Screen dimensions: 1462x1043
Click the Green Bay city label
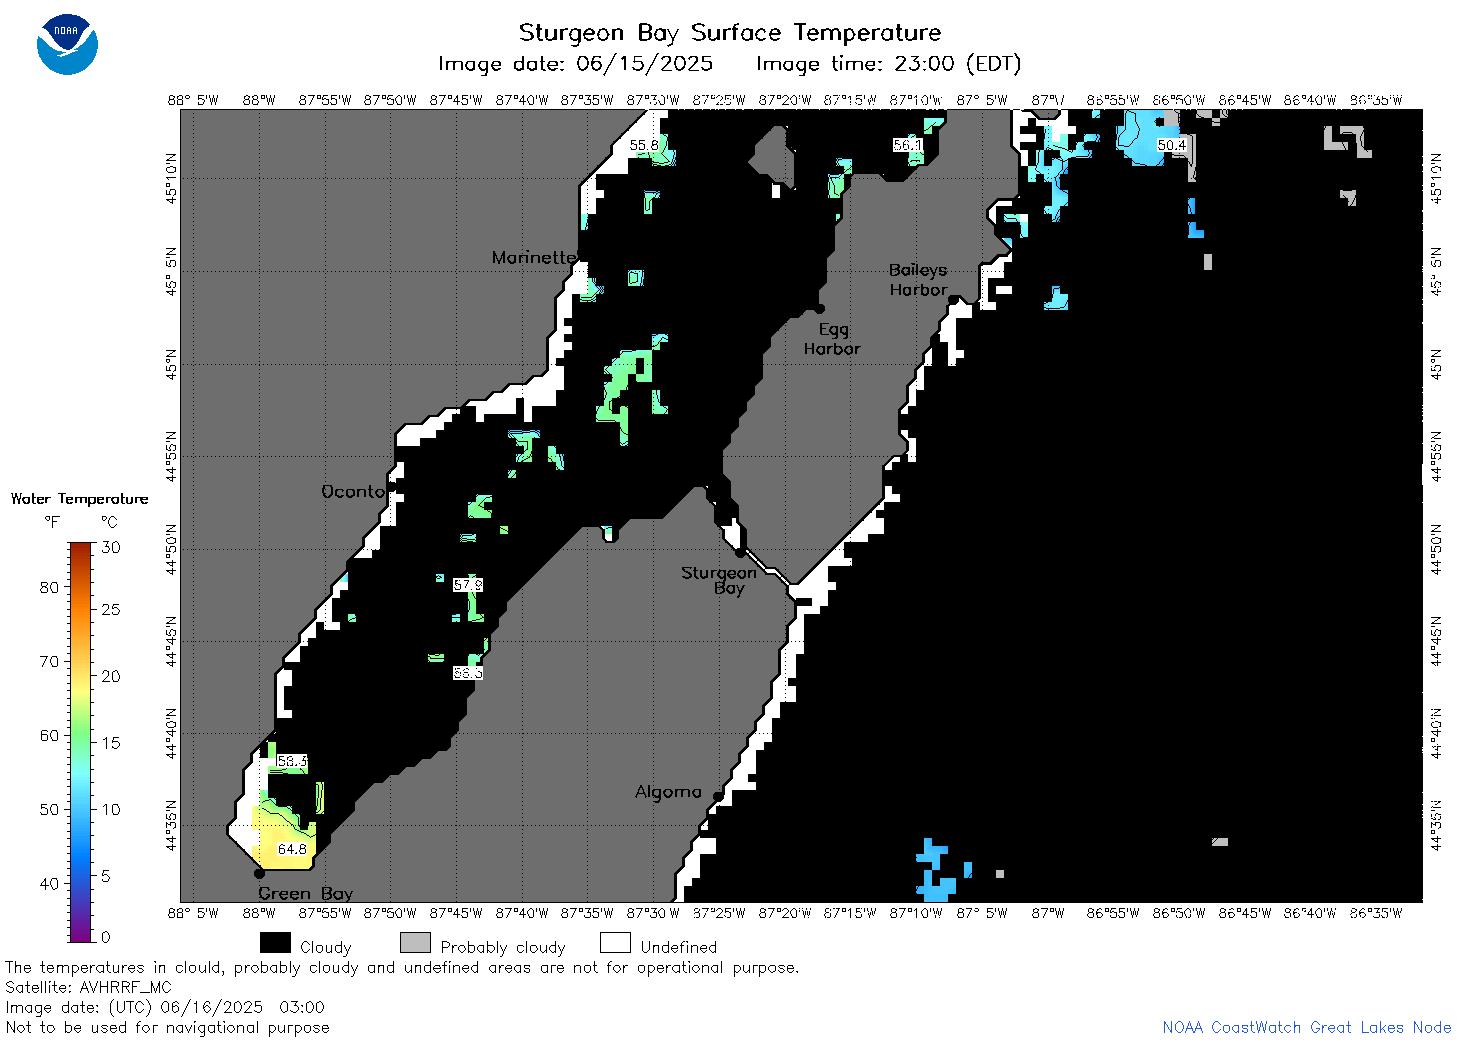pos(305,893)
